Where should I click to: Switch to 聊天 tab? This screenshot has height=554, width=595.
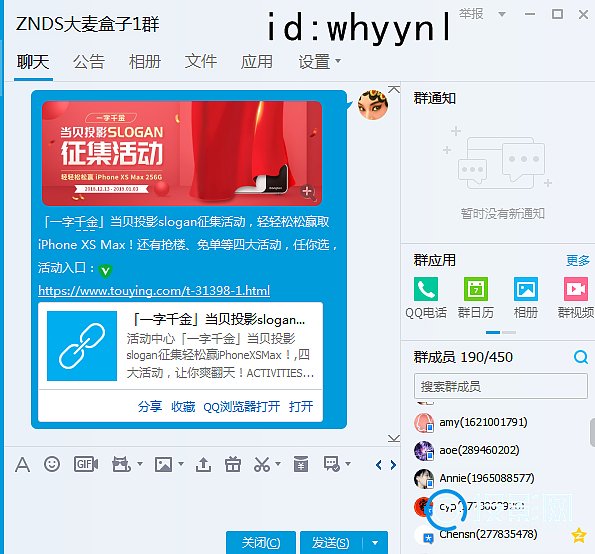coord(33,61)
